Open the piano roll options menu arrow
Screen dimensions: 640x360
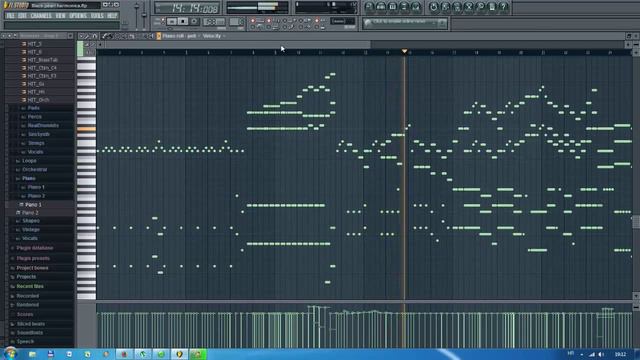click(x=81, y=36)
